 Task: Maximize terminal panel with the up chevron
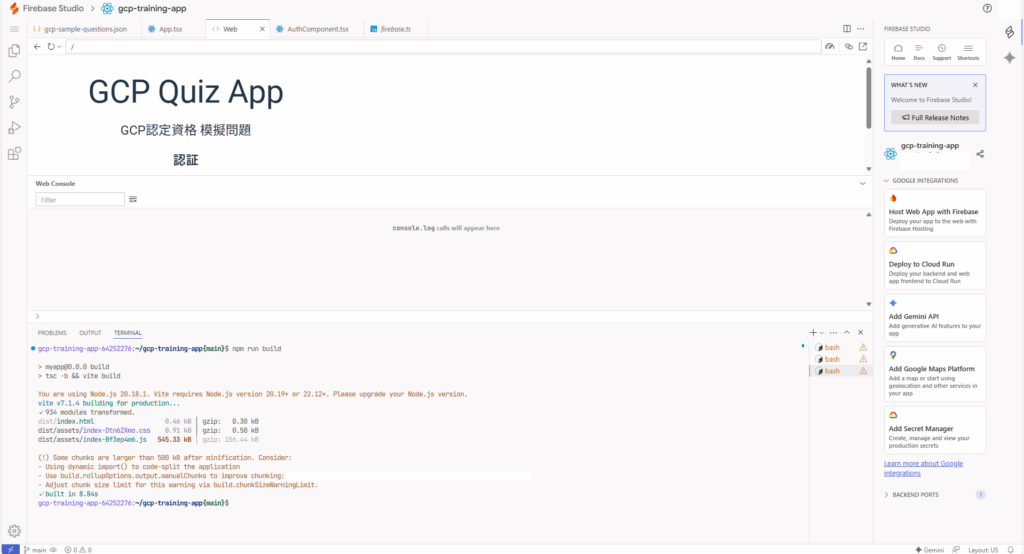[x=846, y=332]
